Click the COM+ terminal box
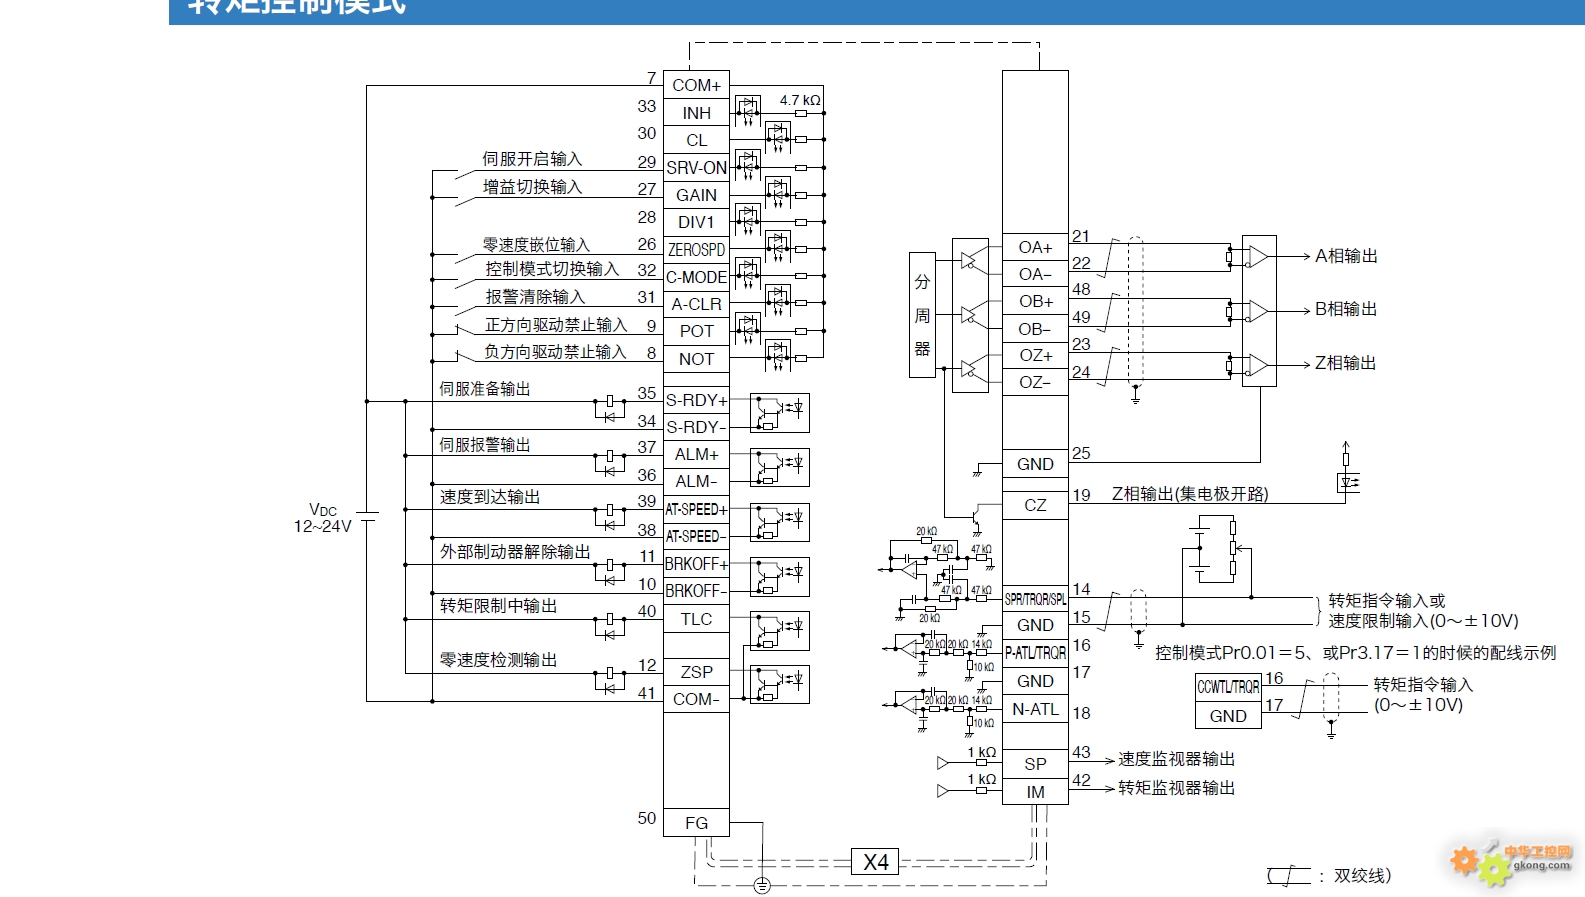This screenshot has height=897, width=1585. pyautogui.click(x=696, y=85)
